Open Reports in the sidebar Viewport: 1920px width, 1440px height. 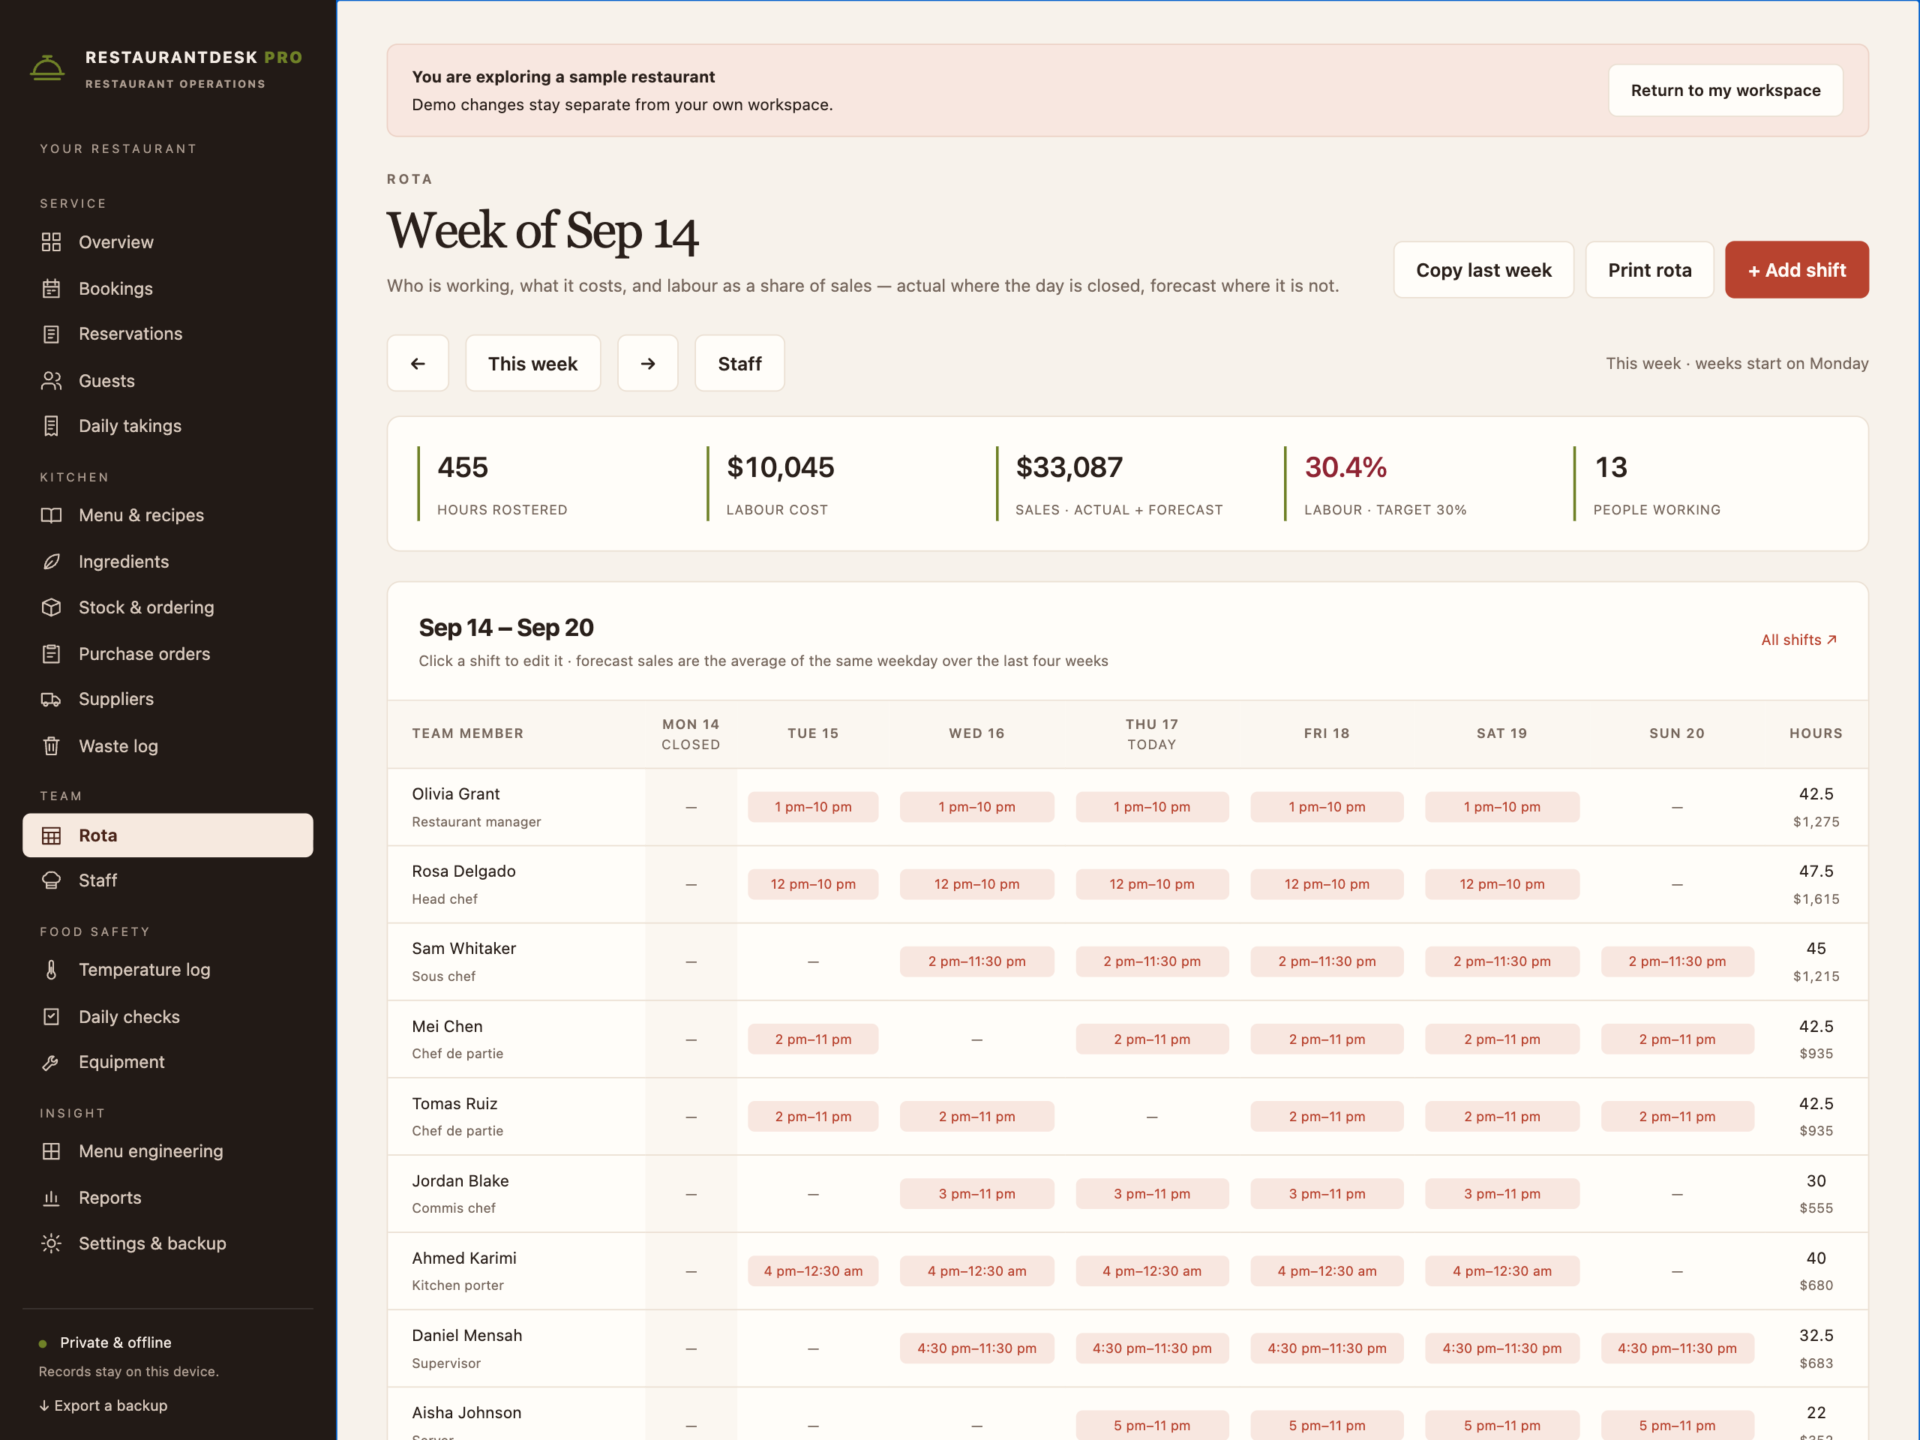tap(168, 1197)
